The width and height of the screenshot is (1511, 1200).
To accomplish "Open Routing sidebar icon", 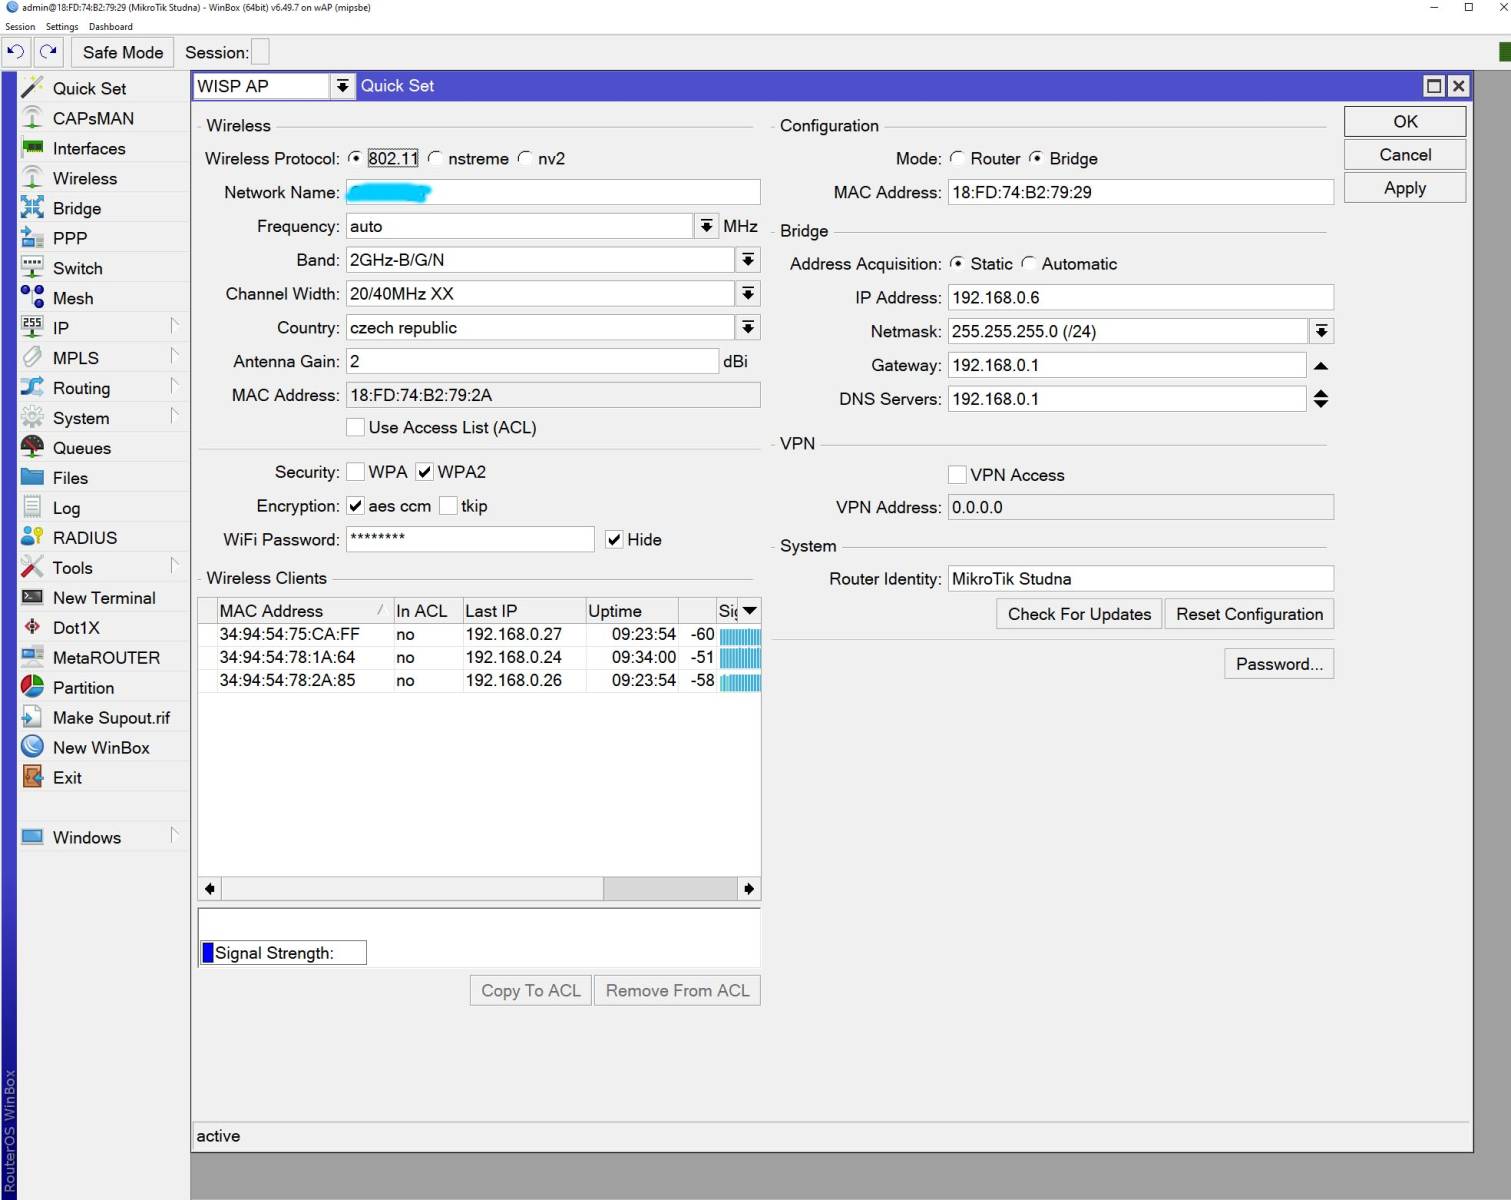I will click(x=32, y=387).
